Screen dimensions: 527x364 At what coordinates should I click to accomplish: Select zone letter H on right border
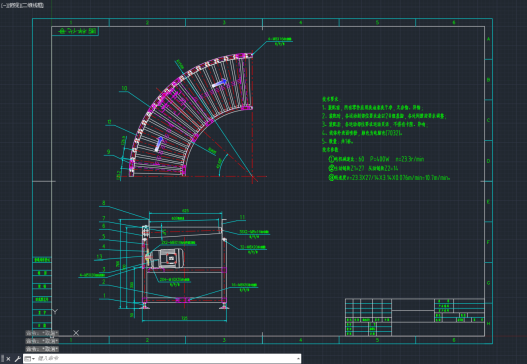tap(489, 323)
